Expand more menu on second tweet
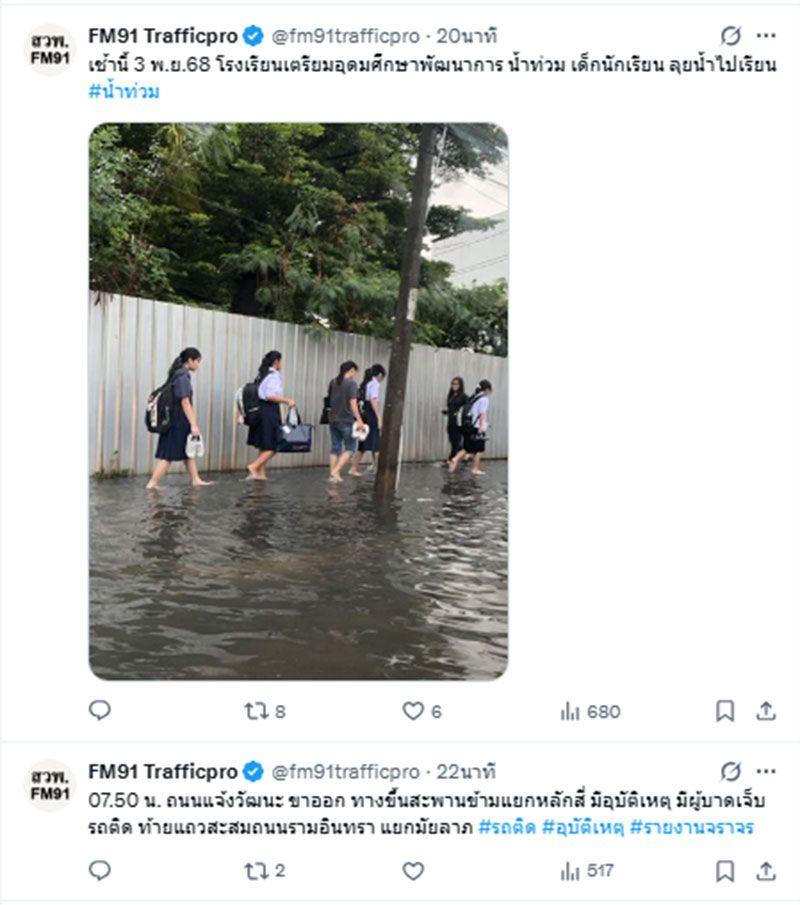The width and height of the screenshot is (800, 905). coord(766,772)
